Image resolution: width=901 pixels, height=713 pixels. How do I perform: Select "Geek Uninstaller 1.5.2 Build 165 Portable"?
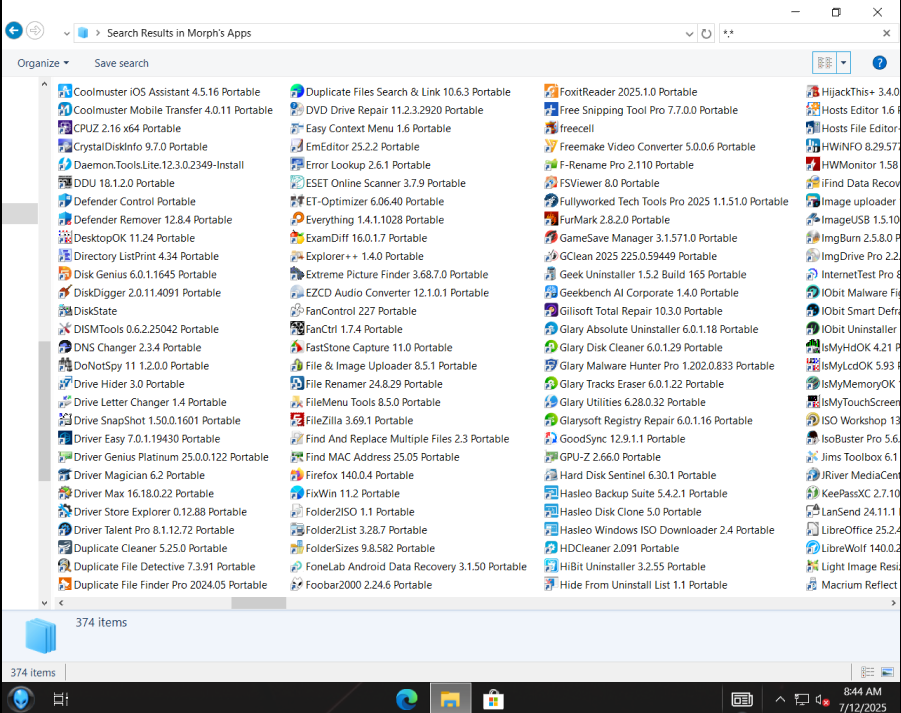(645, 275)
